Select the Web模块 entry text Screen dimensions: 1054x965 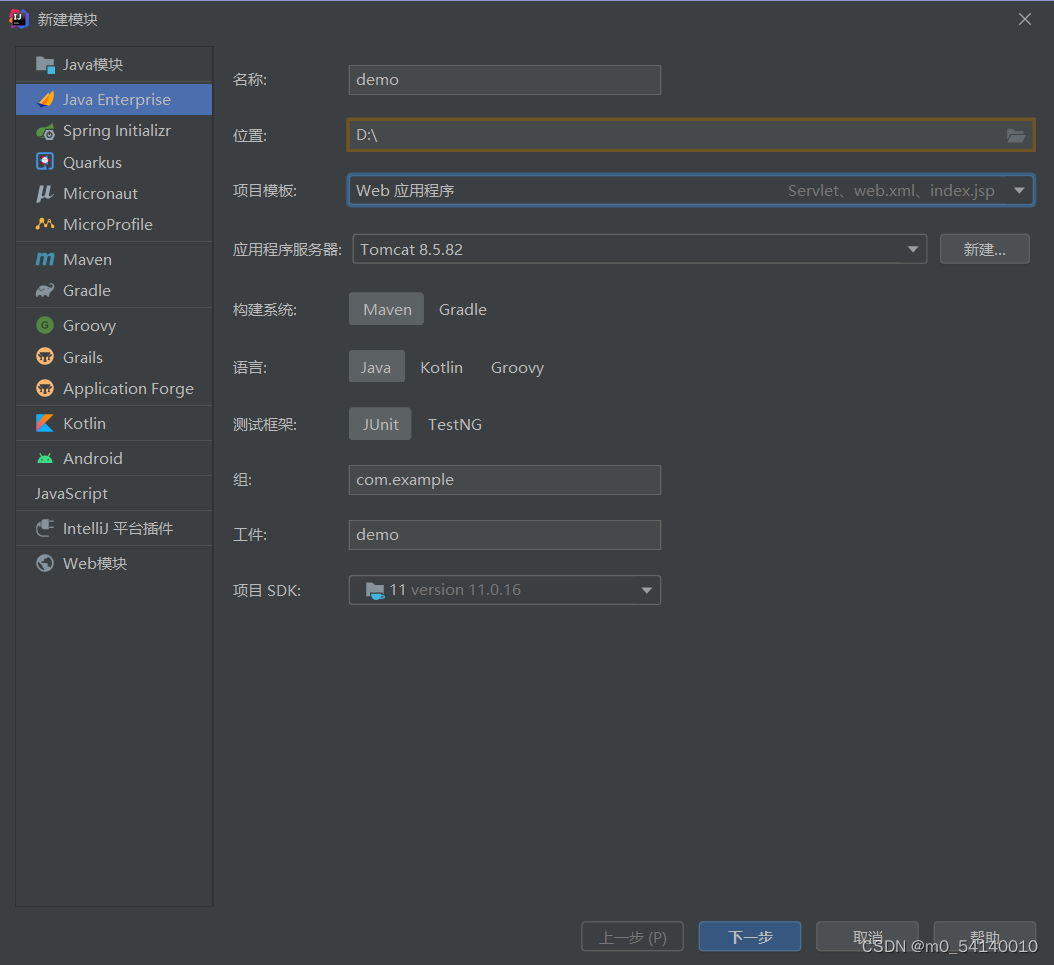[95, 563]
